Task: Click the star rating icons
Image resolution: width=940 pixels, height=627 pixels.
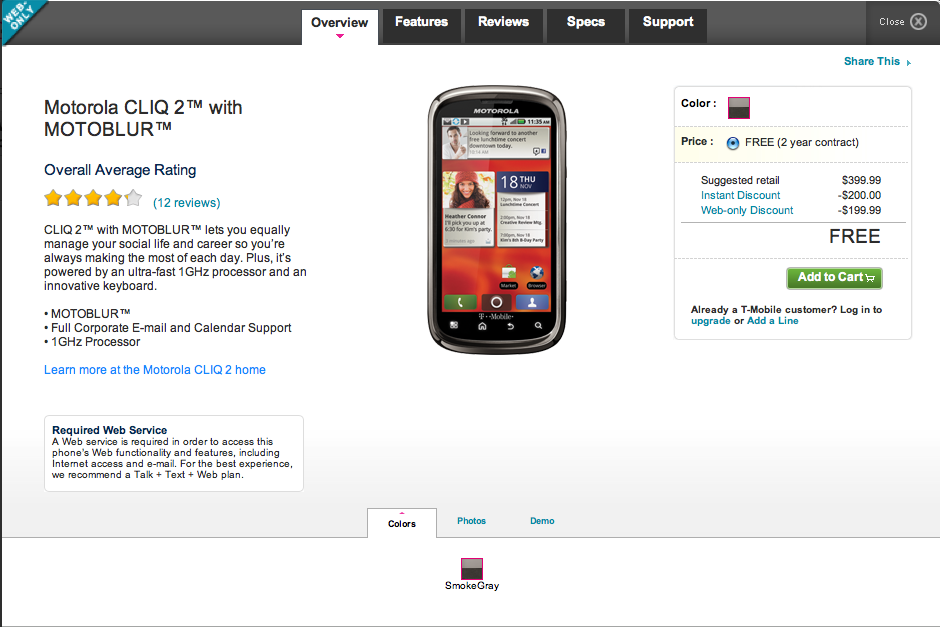Action: (x=93, y=198)
